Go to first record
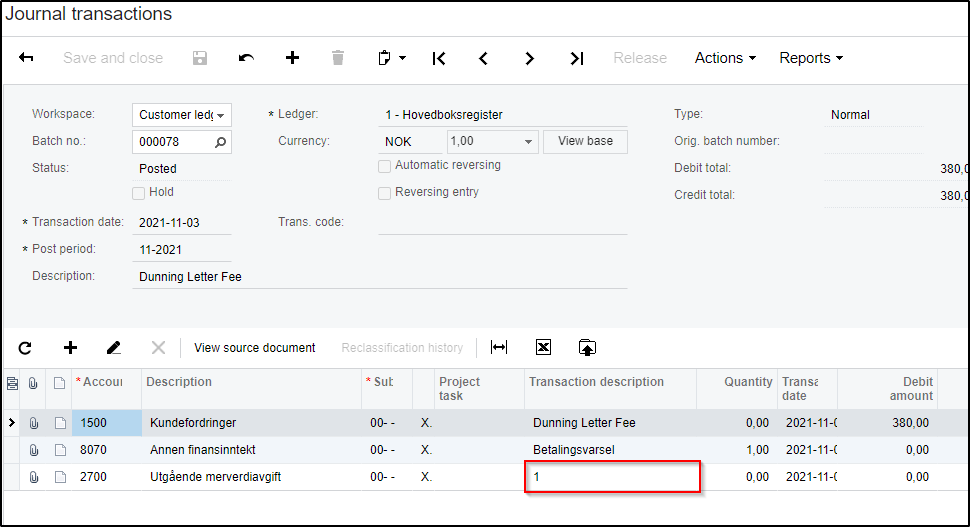The image size is (970, 527). 438,58
